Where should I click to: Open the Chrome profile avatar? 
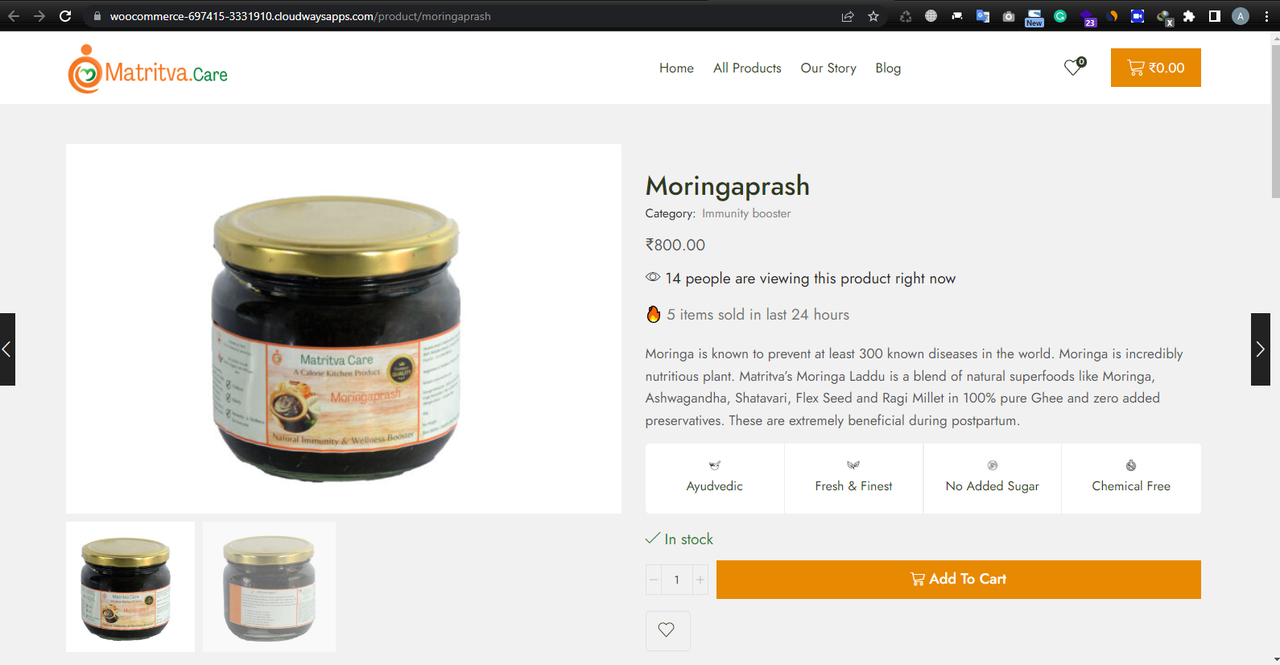click(x=1240, y=16)
